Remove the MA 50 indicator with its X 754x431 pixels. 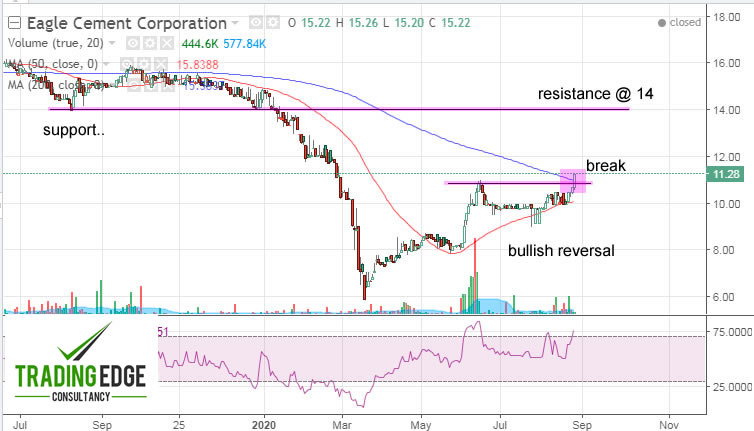[161, 64]
